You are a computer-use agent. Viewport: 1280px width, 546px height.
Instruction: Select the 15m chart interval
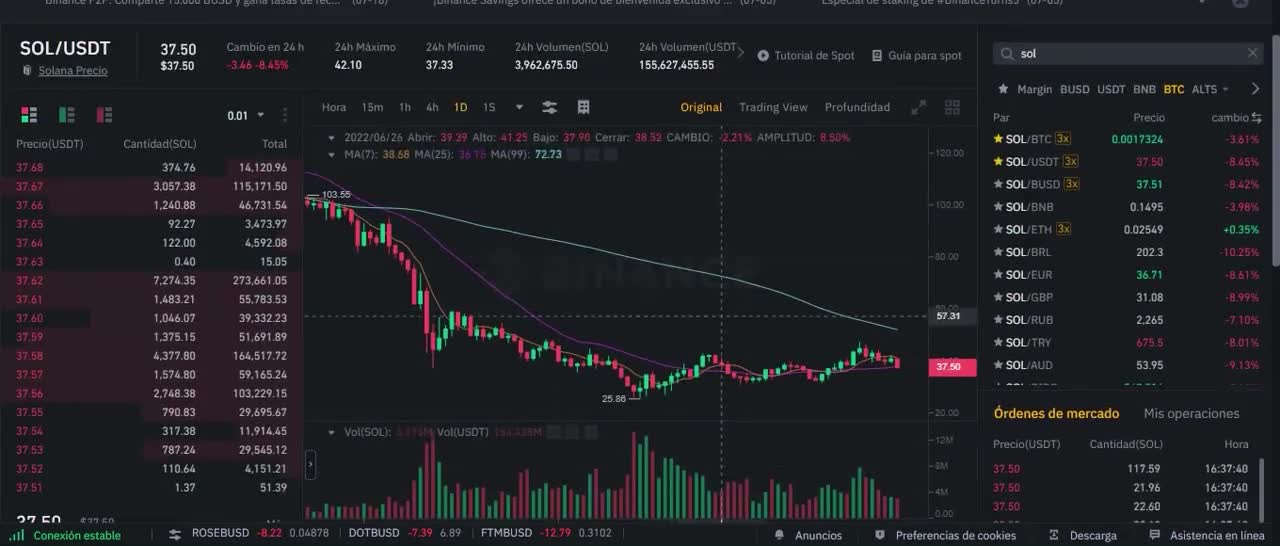pos(372,107)
